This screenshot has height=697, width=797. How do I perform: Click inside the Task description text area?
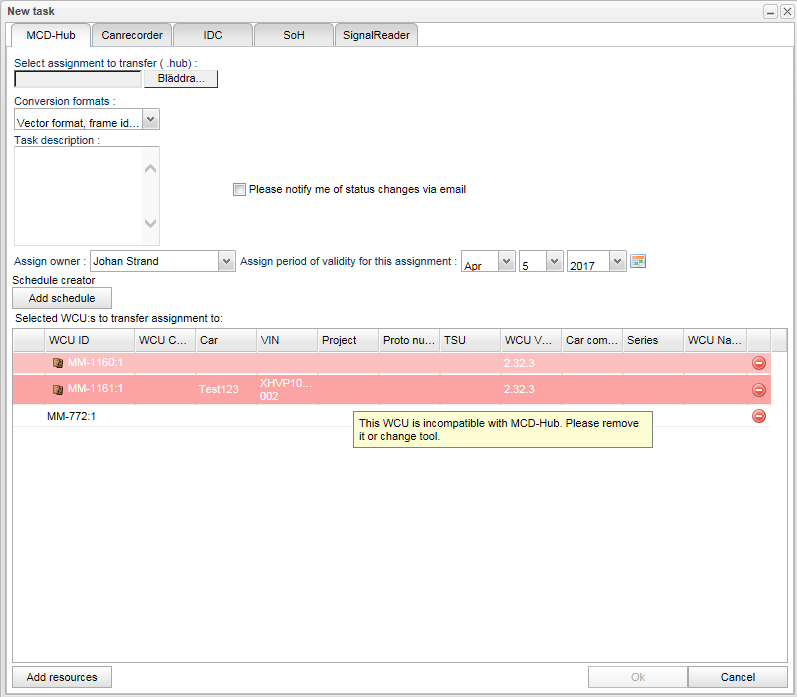click(78, 195)
